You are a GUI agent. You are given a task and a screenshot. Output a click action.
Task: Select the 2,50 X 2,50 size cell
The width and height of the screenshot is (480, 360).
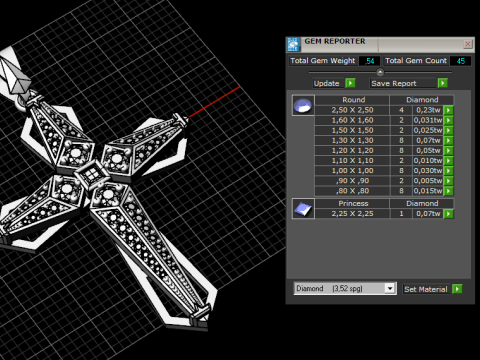tap(352, 110)
